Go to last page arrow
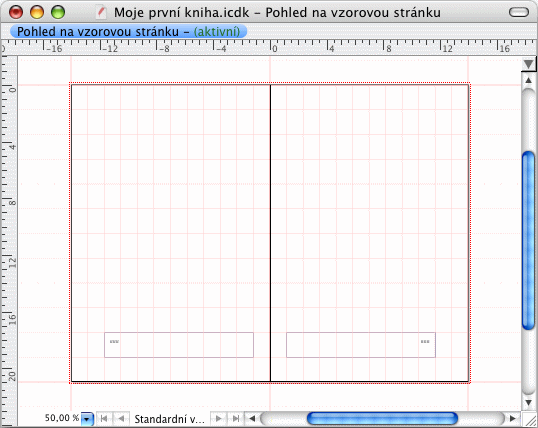This screenshot has height=428, width=538. (x=236, y=419)
